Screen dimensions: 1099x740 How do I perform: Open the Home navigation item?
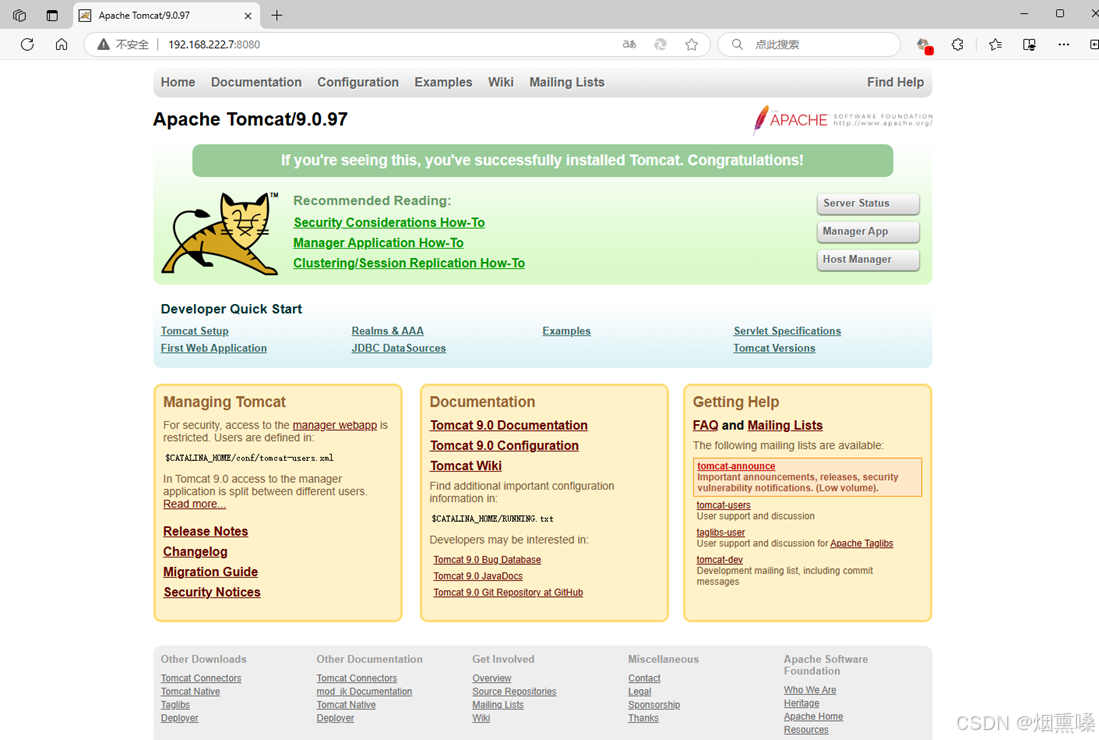pos(178,82)
